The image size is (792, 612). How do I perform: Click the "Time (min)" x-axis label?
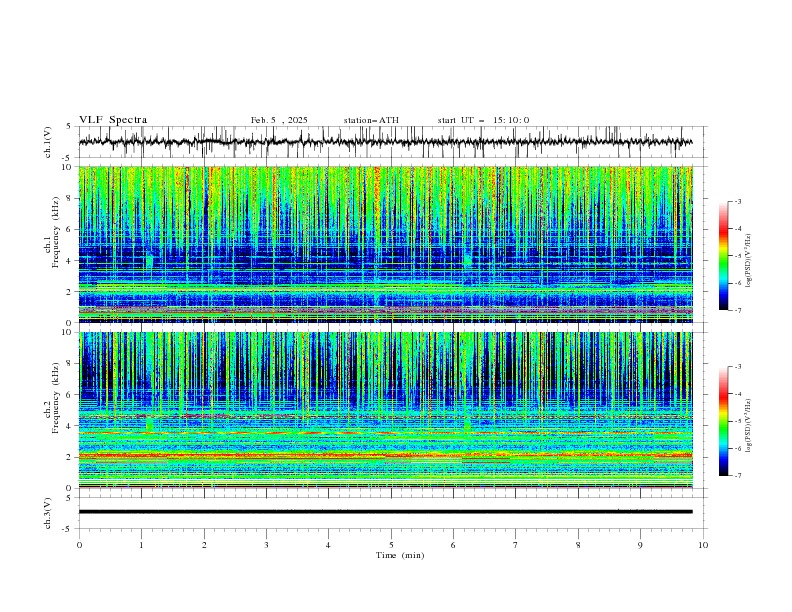click(400, 555)
